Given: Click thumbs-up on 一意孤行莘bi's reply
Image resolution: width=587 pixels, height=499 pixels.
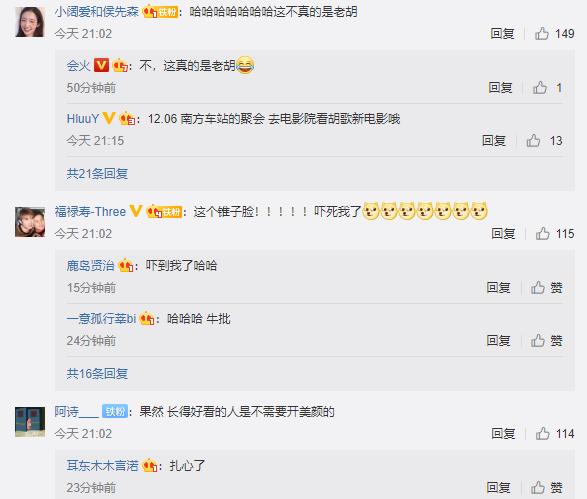Looking at the screenshot, I should (538, 341).
